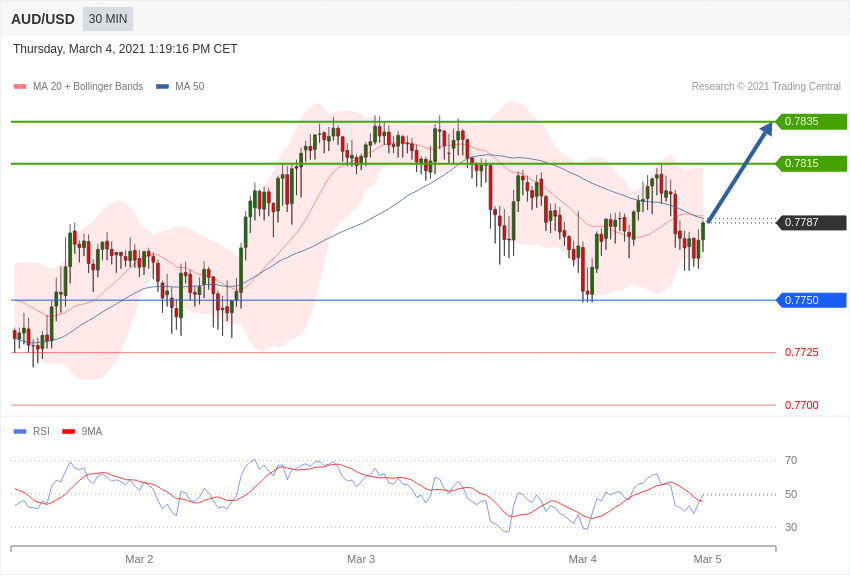The image size is (850, 576).
Task: Click the 0.7725 support price label
Action: coord(802,353)
